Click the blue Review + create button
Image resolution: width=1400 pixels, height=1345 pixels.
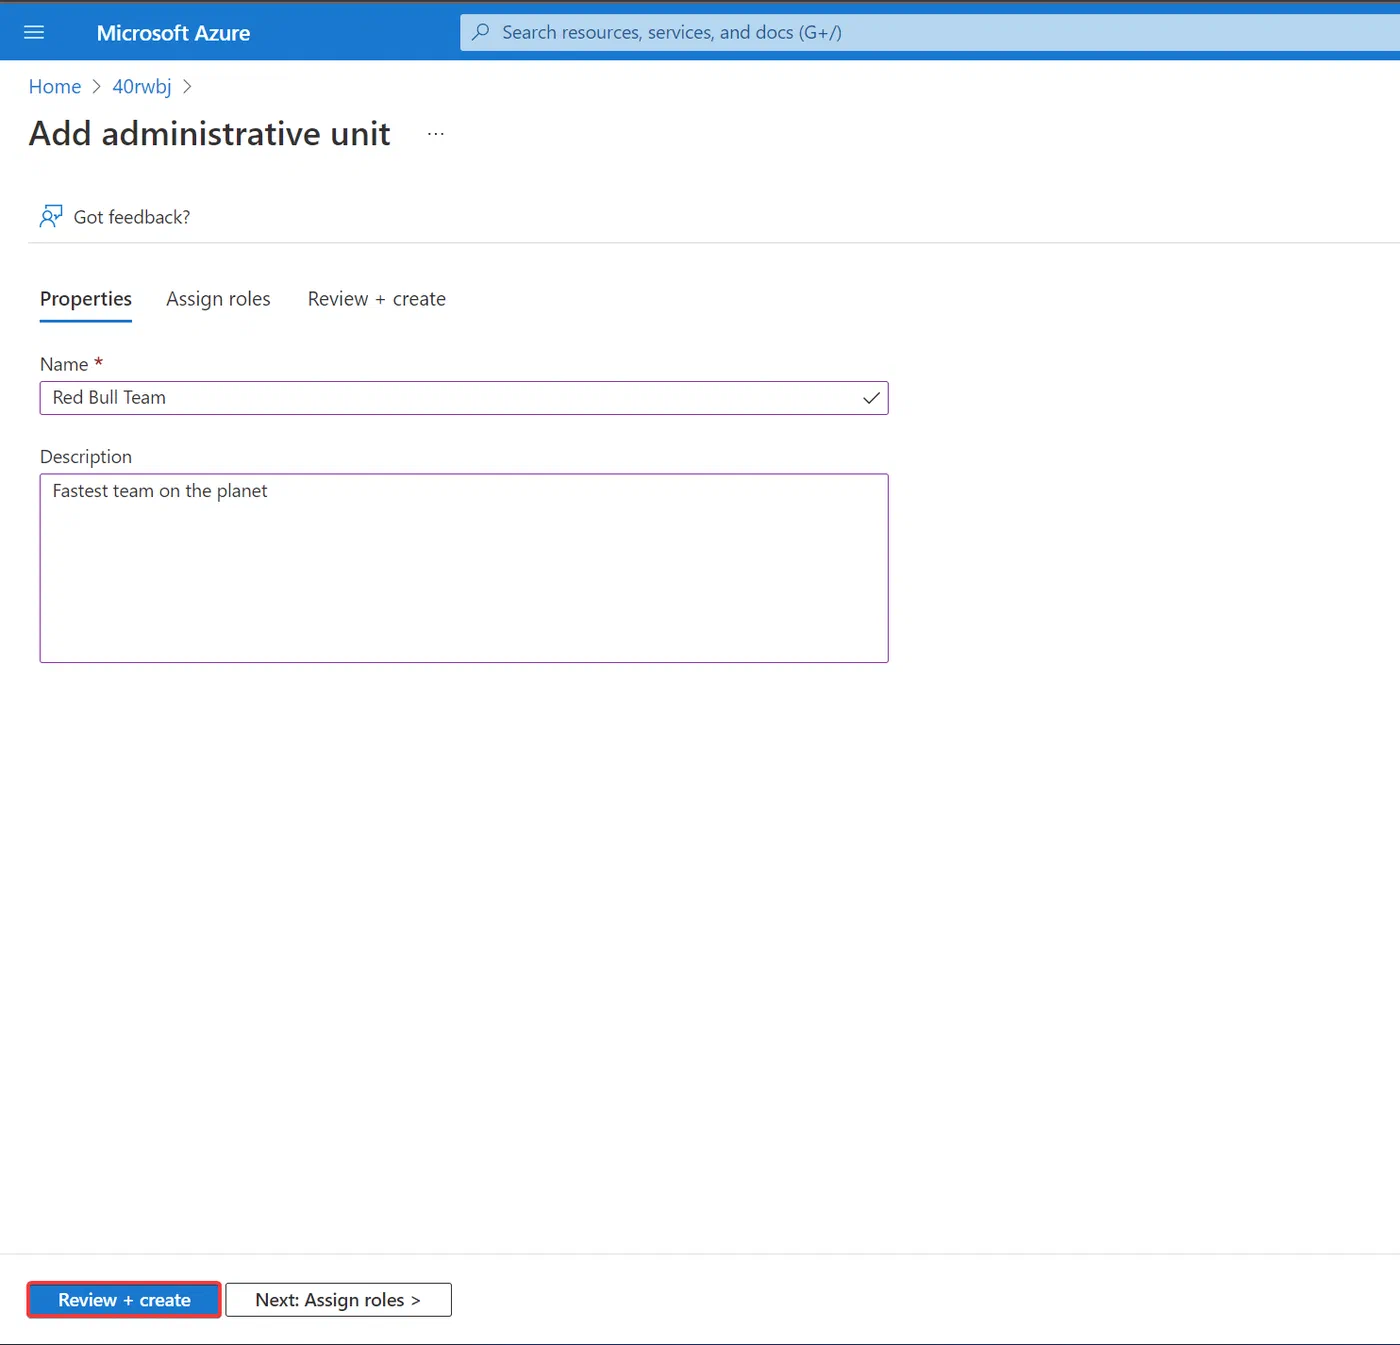[x=124, y=1300]
